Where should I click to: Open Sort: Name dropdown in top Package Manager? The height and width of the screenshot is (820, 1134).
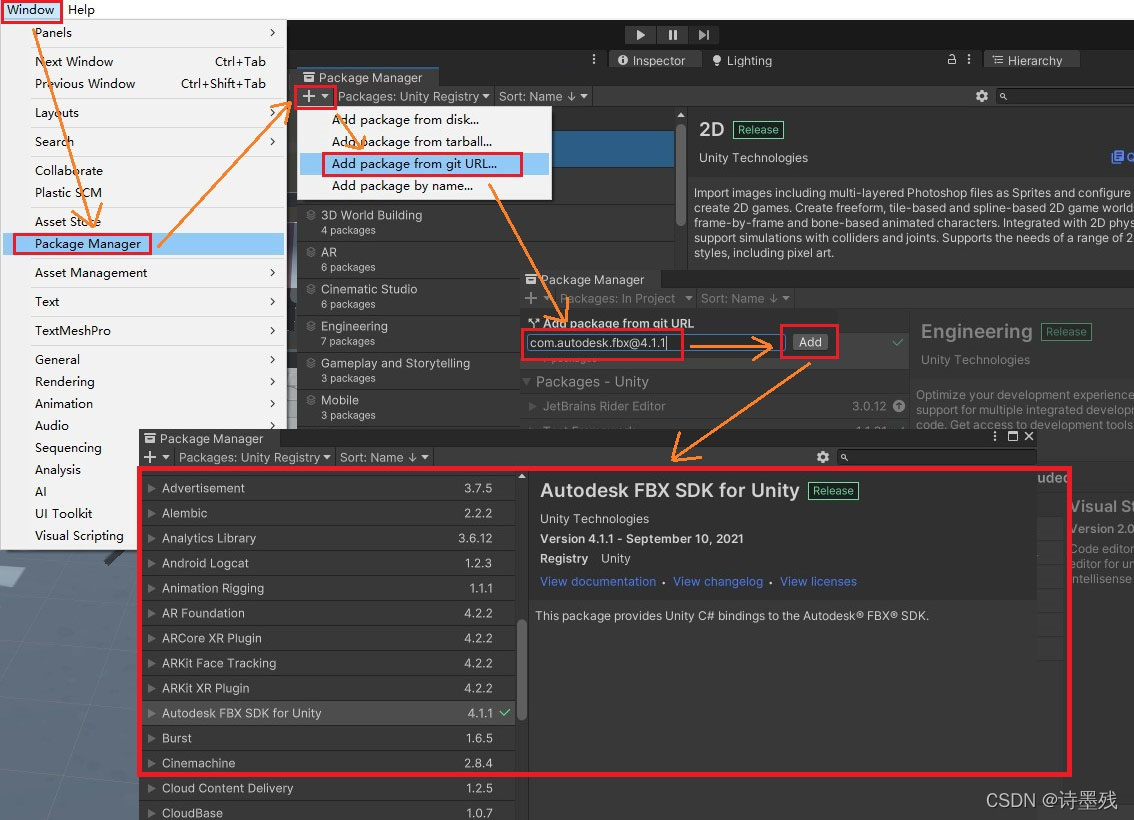click(x=543, y=96)
